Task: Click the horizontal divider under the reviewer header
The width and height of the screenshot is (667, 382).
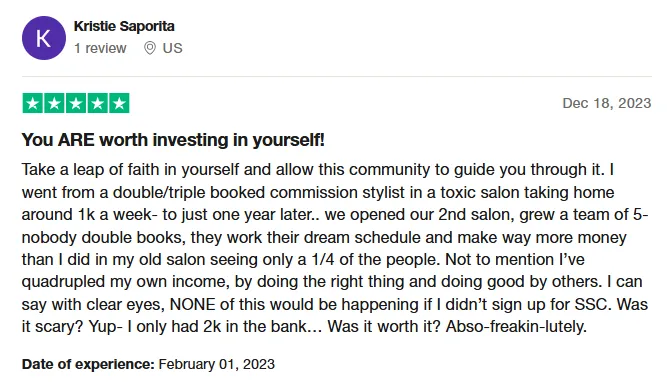Action: point(336,77)
